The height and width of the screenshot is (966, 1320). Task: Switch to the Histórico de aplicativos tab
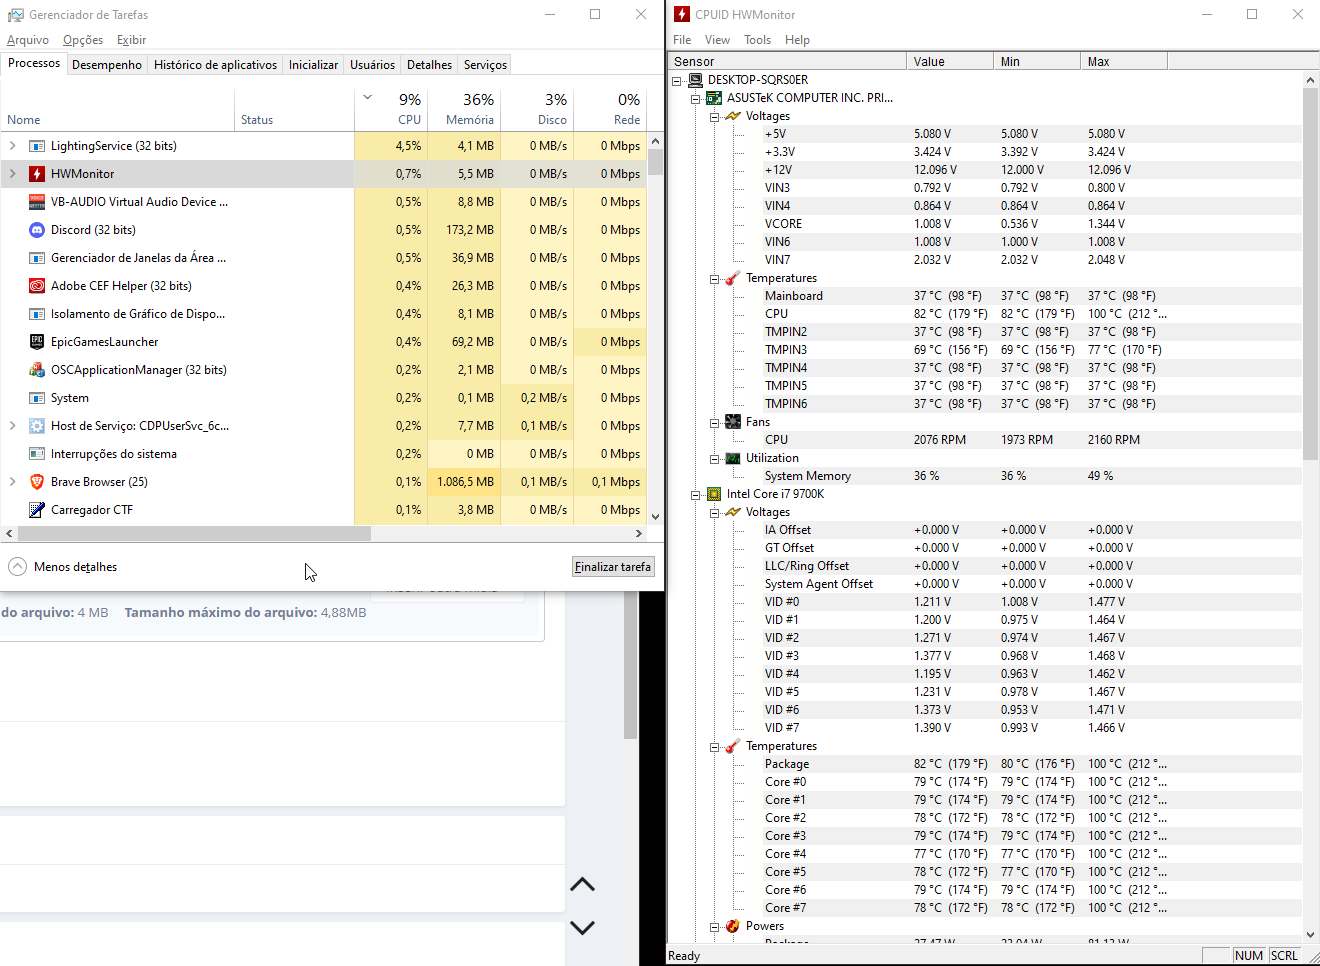(x=215, y=65)
